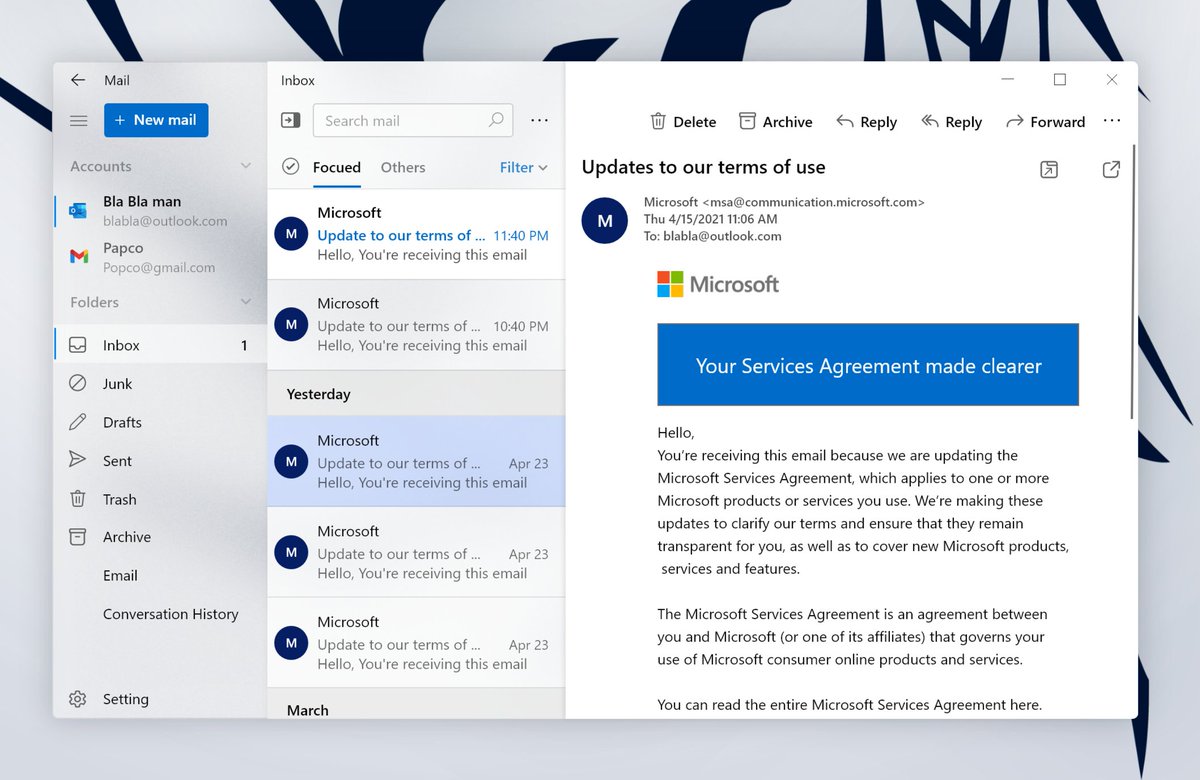
Task: Click the Inbox unread count 1
Action: pyautogui.click(x=244, y=345)
